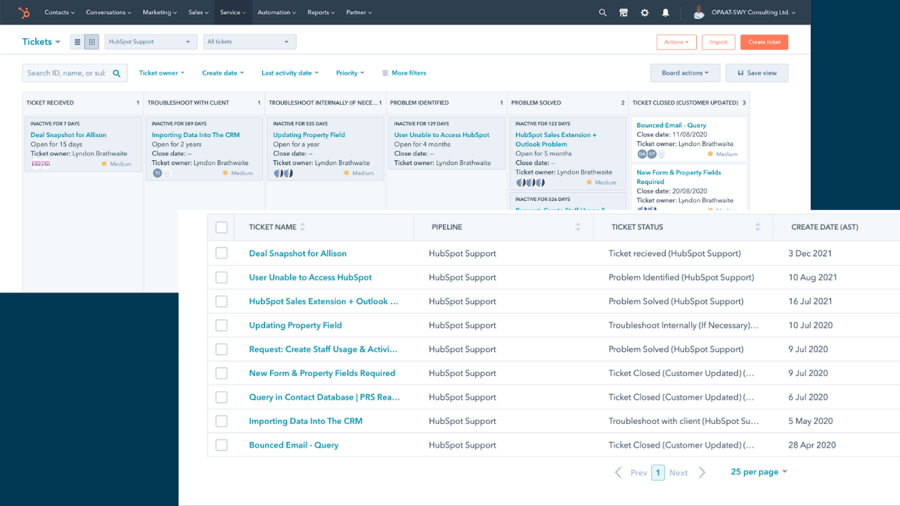The image size is (900, 506).
Task: Check the Bounced Email - Query row
Action: click(x=222, y=445)
